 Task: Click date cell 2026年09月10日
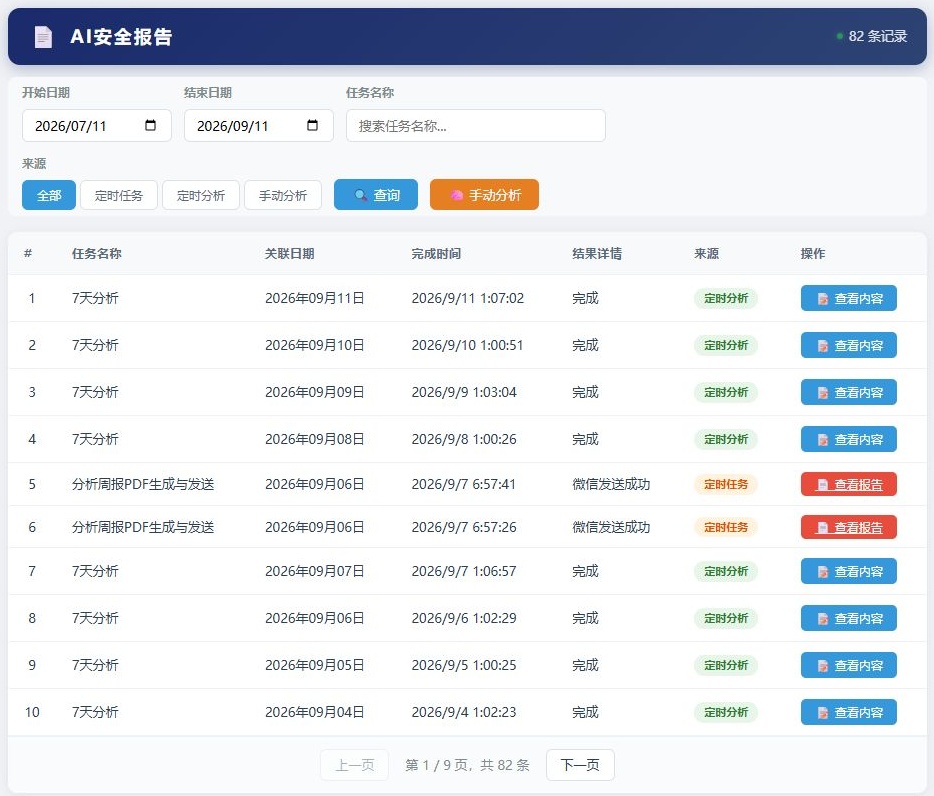point(315,345)
